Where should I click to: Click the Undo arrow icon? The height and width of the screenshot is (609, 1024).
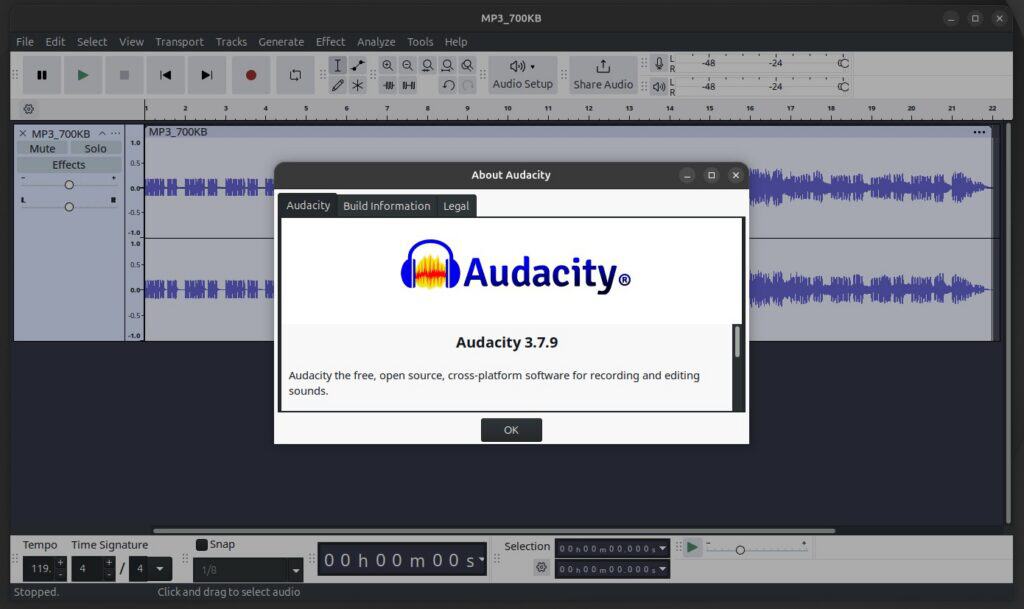coord(448,85)
